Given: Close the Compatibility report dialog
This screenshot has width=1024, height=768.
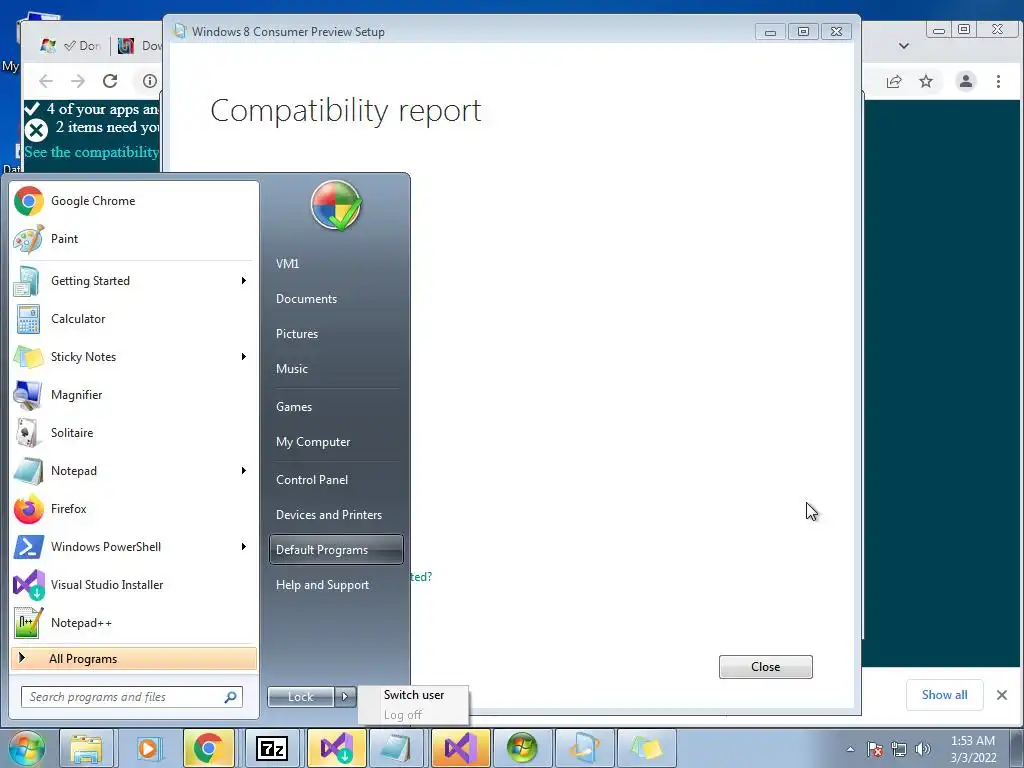Looking at the screenshot, I should click(765, 667).
